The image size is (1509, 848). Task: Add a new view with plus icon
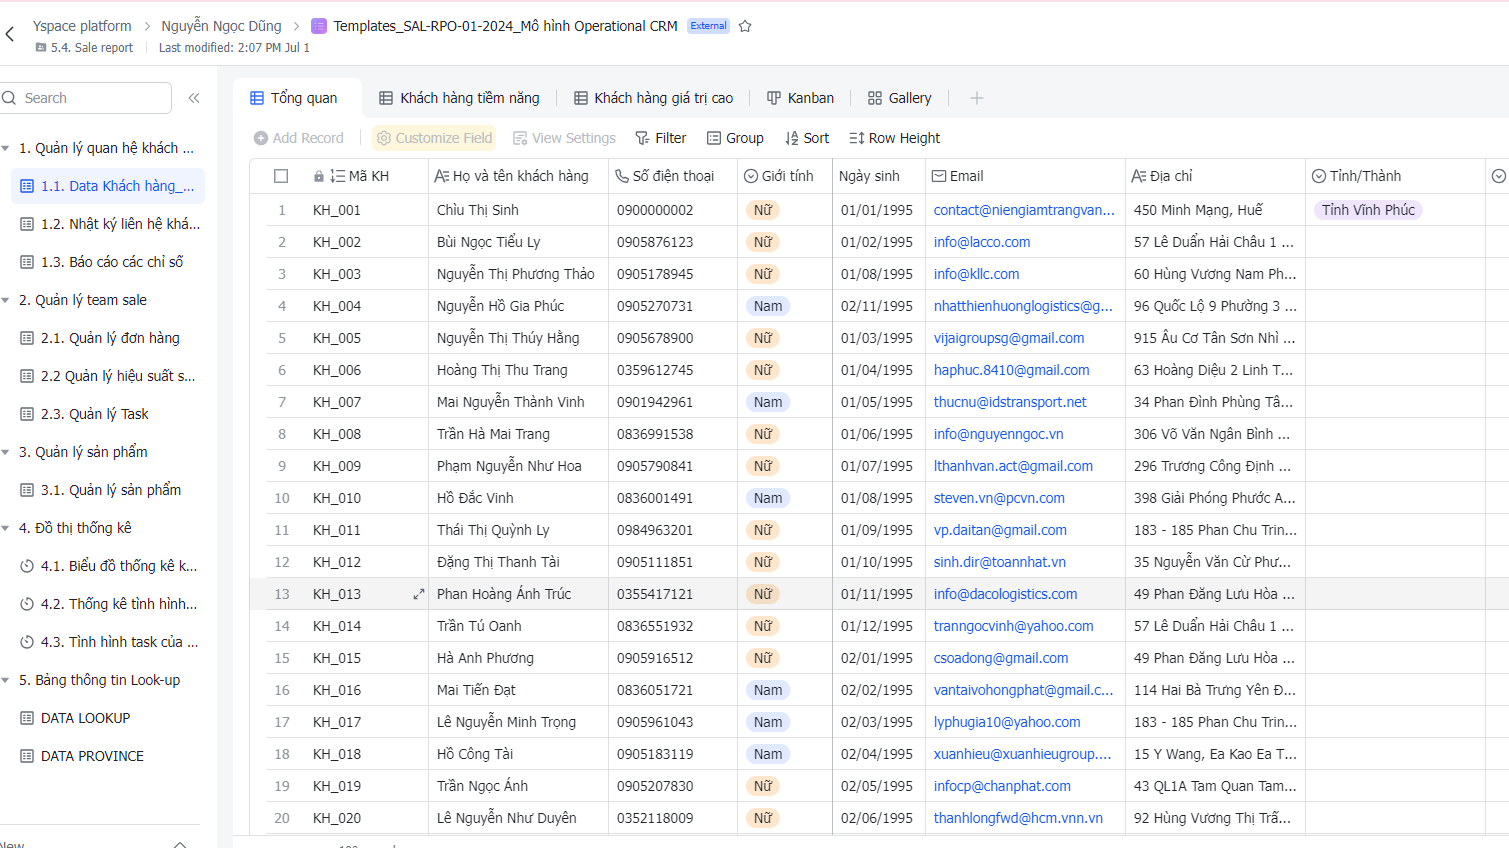(977, 98)
